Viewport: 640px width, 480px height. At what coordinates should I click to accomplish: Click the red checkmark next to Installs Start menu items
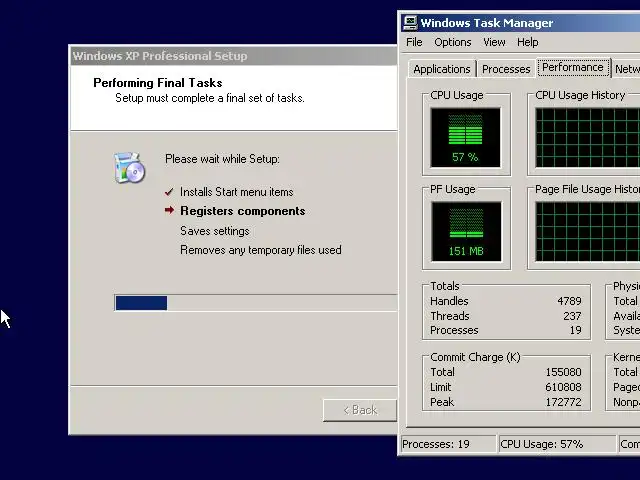click(x=169, y=192)
